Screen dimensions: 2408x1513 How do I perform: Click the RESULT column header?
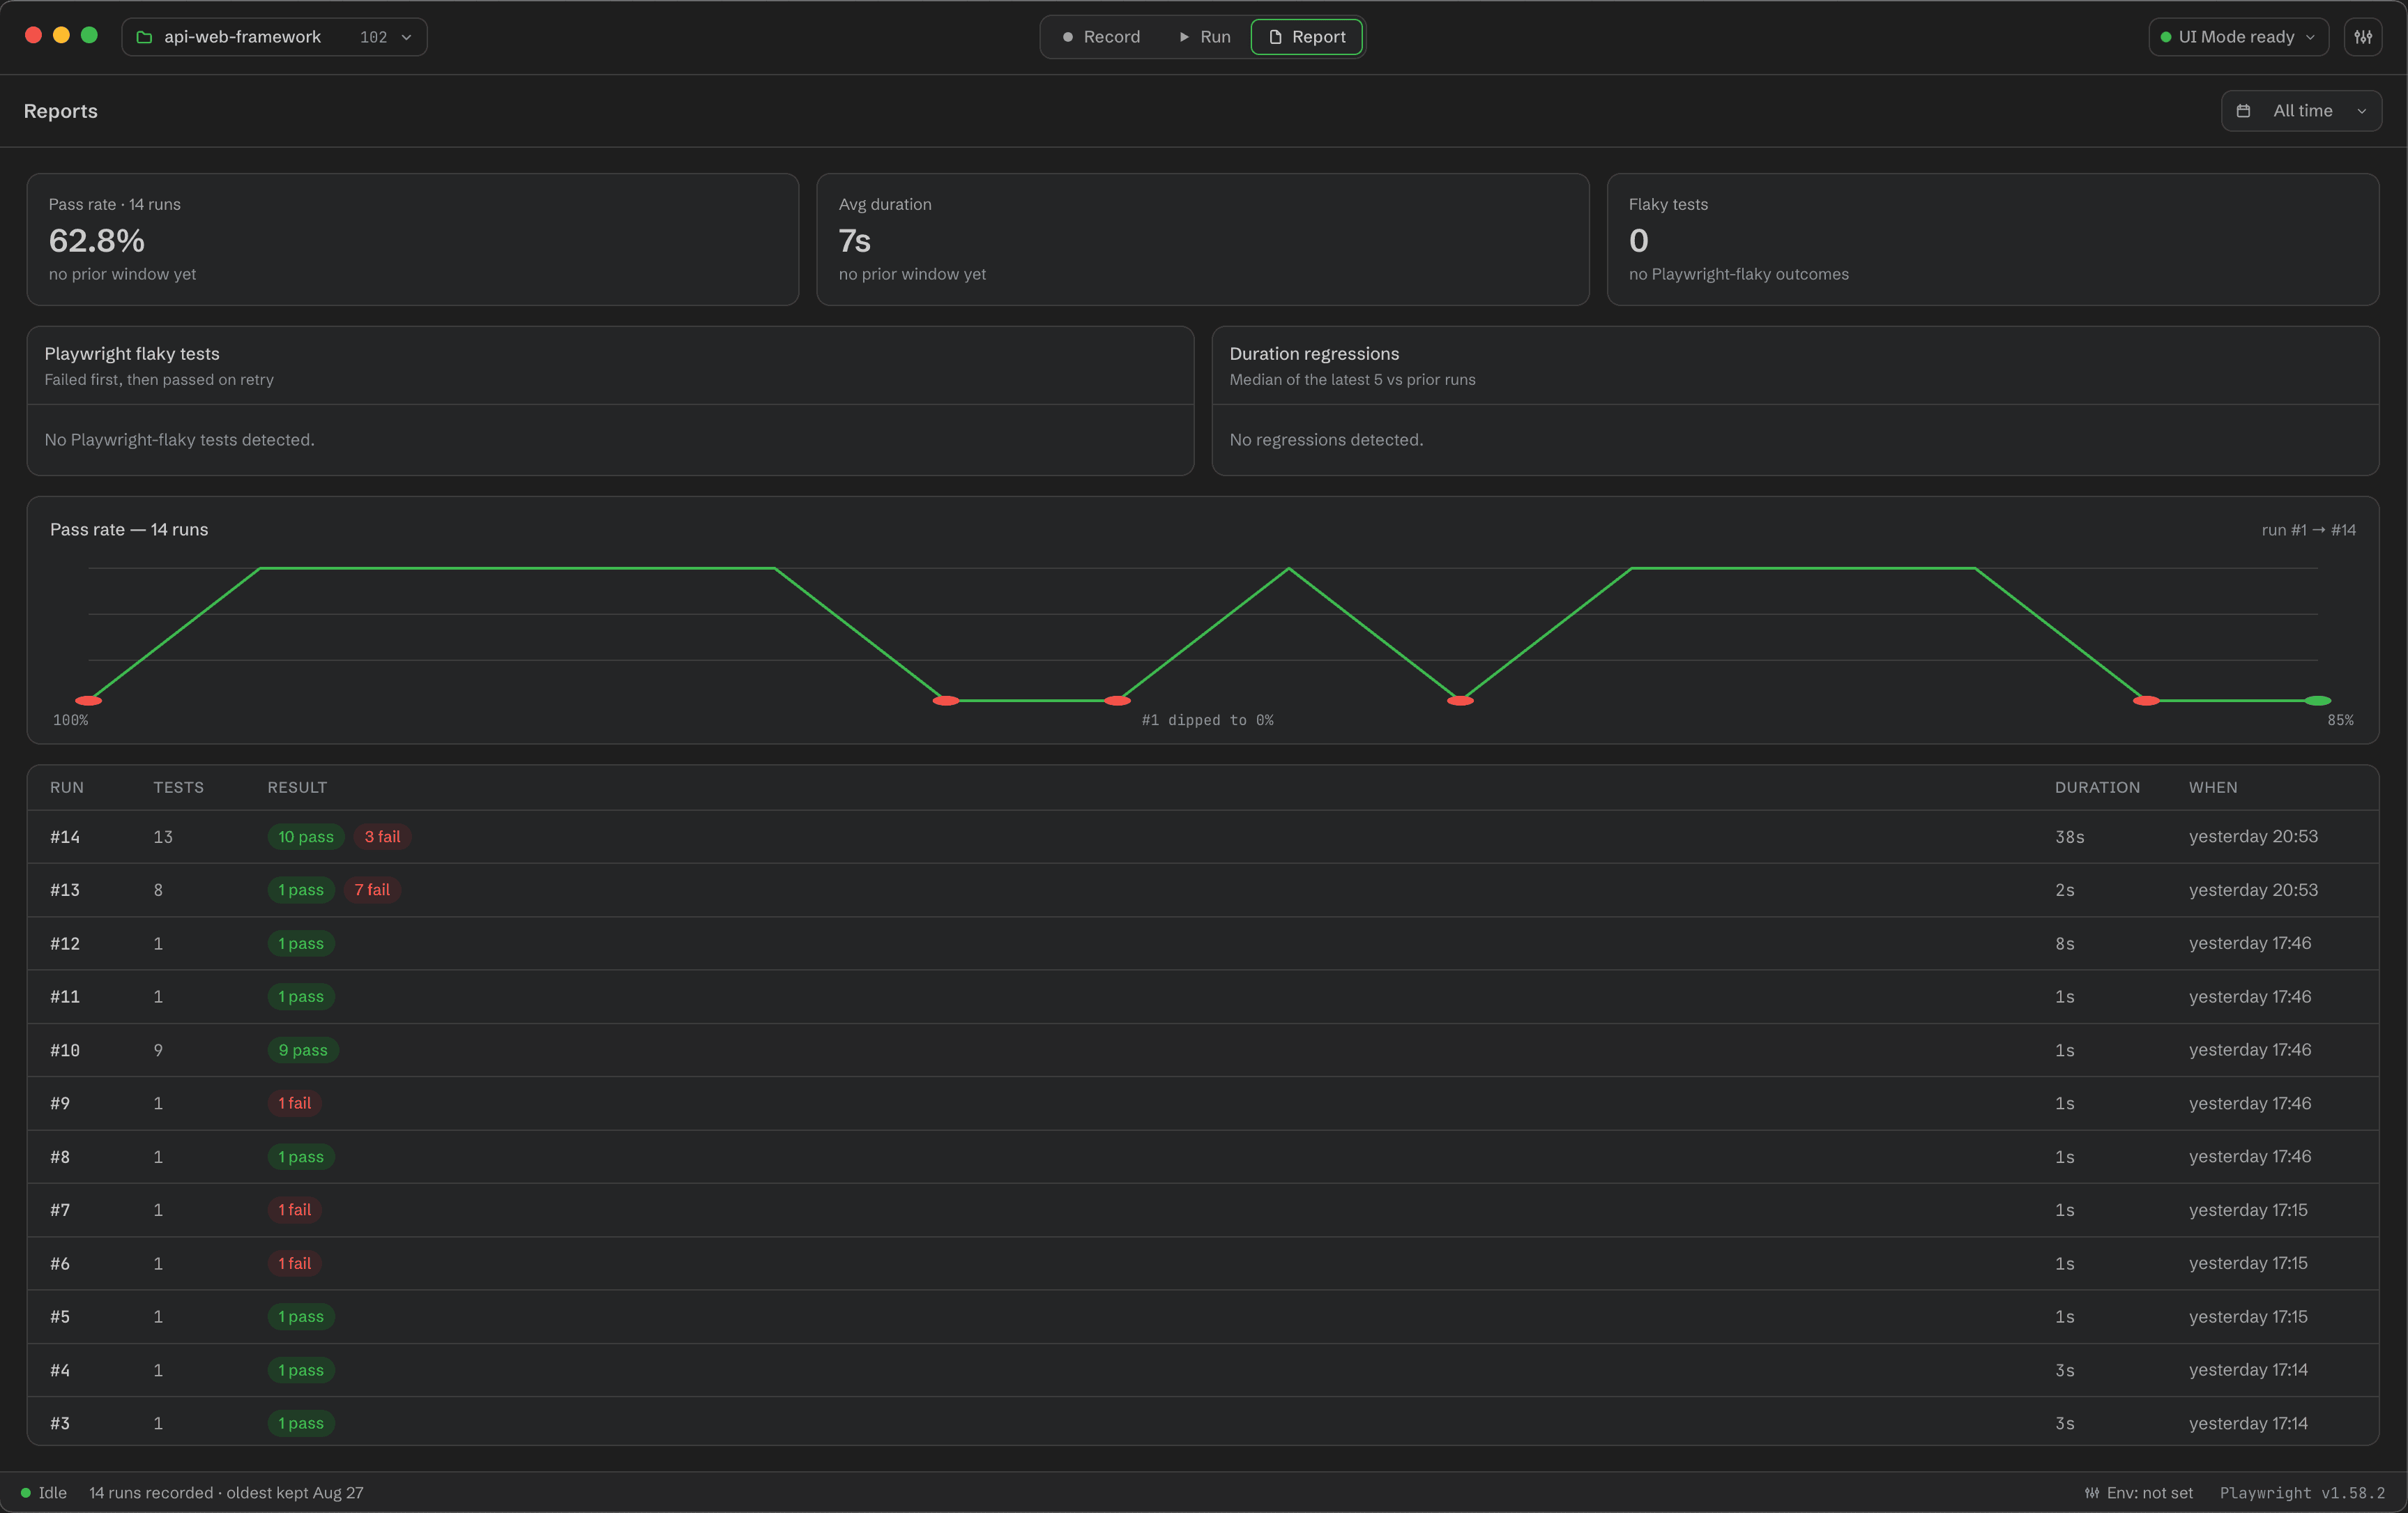pos(297,788)
